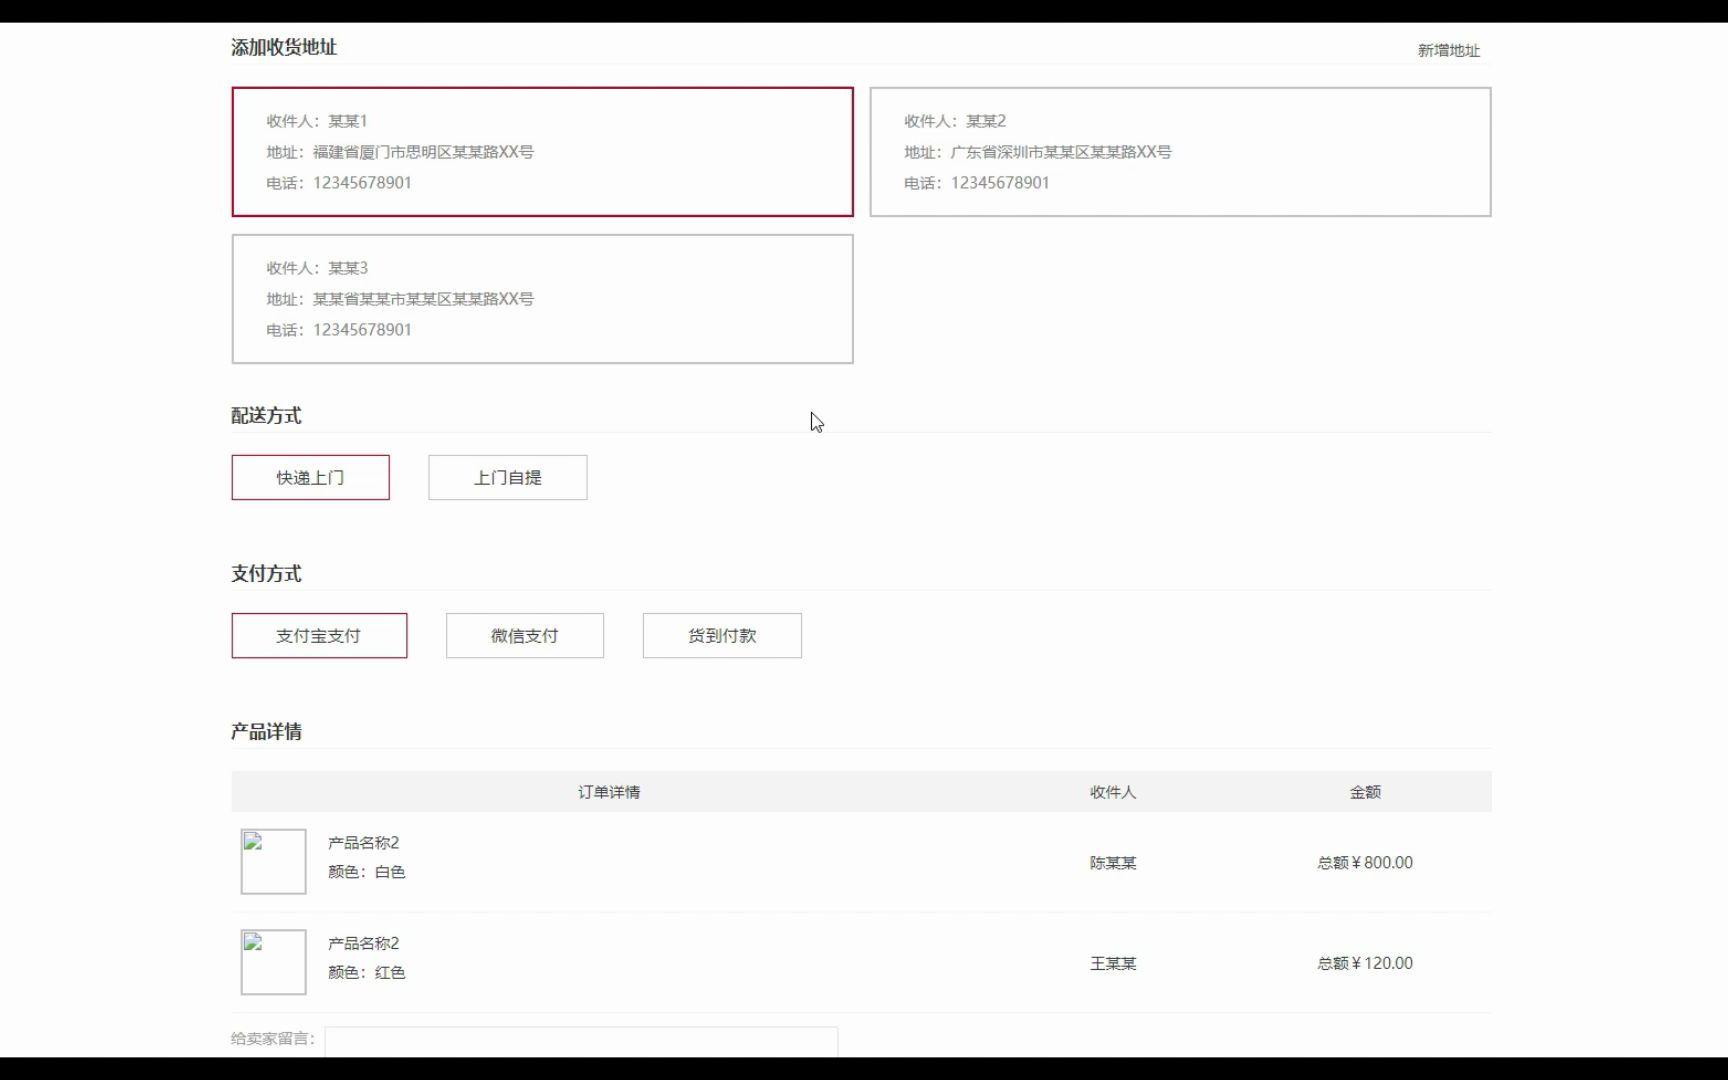Click the 支付方式 section heading
The image size is (1728, 1080).
click(266, 573)
